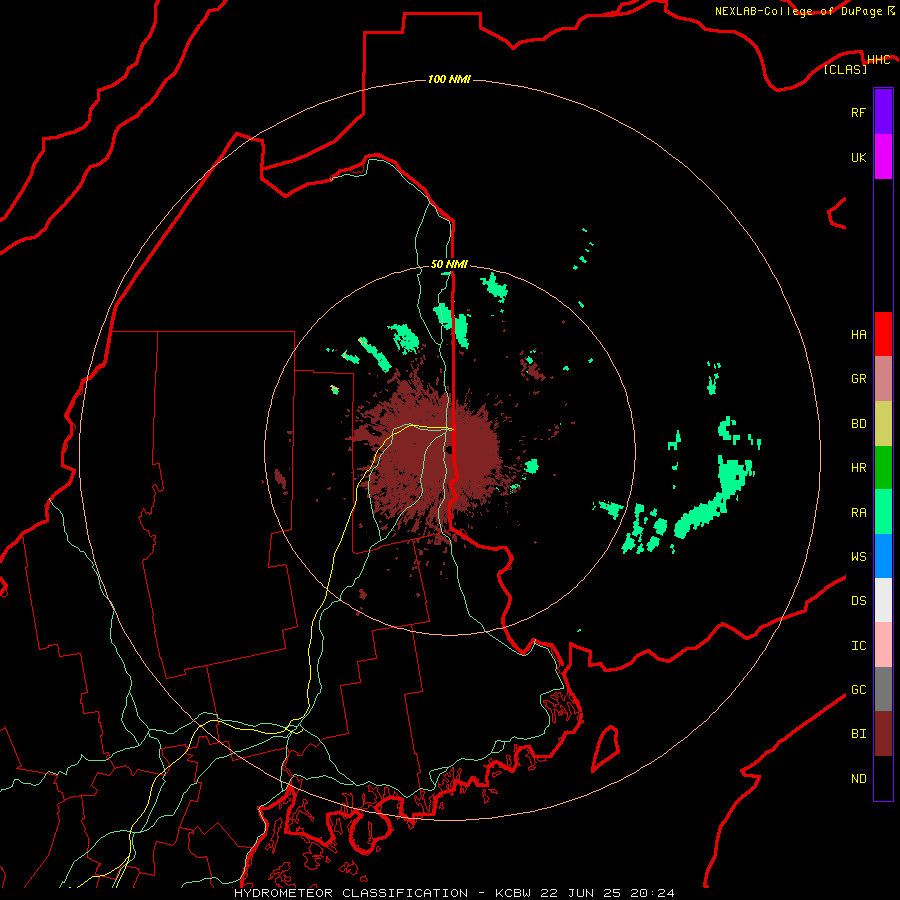The image size is (900, 900).
Task: Click the DS legend label
Action: click(858, 600)
